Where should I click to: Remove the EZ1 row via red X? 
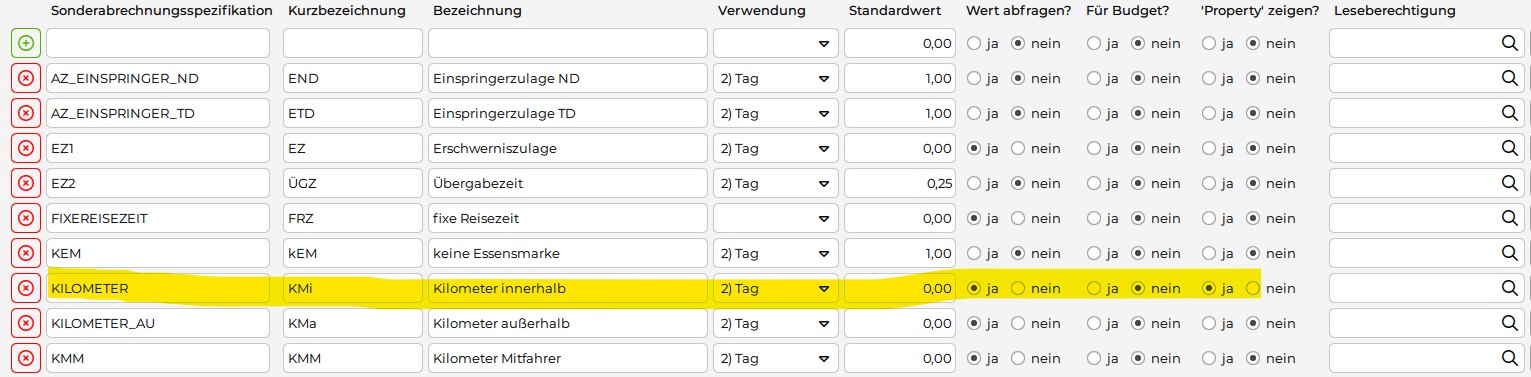pyautogui.click(x=26, y=148)
